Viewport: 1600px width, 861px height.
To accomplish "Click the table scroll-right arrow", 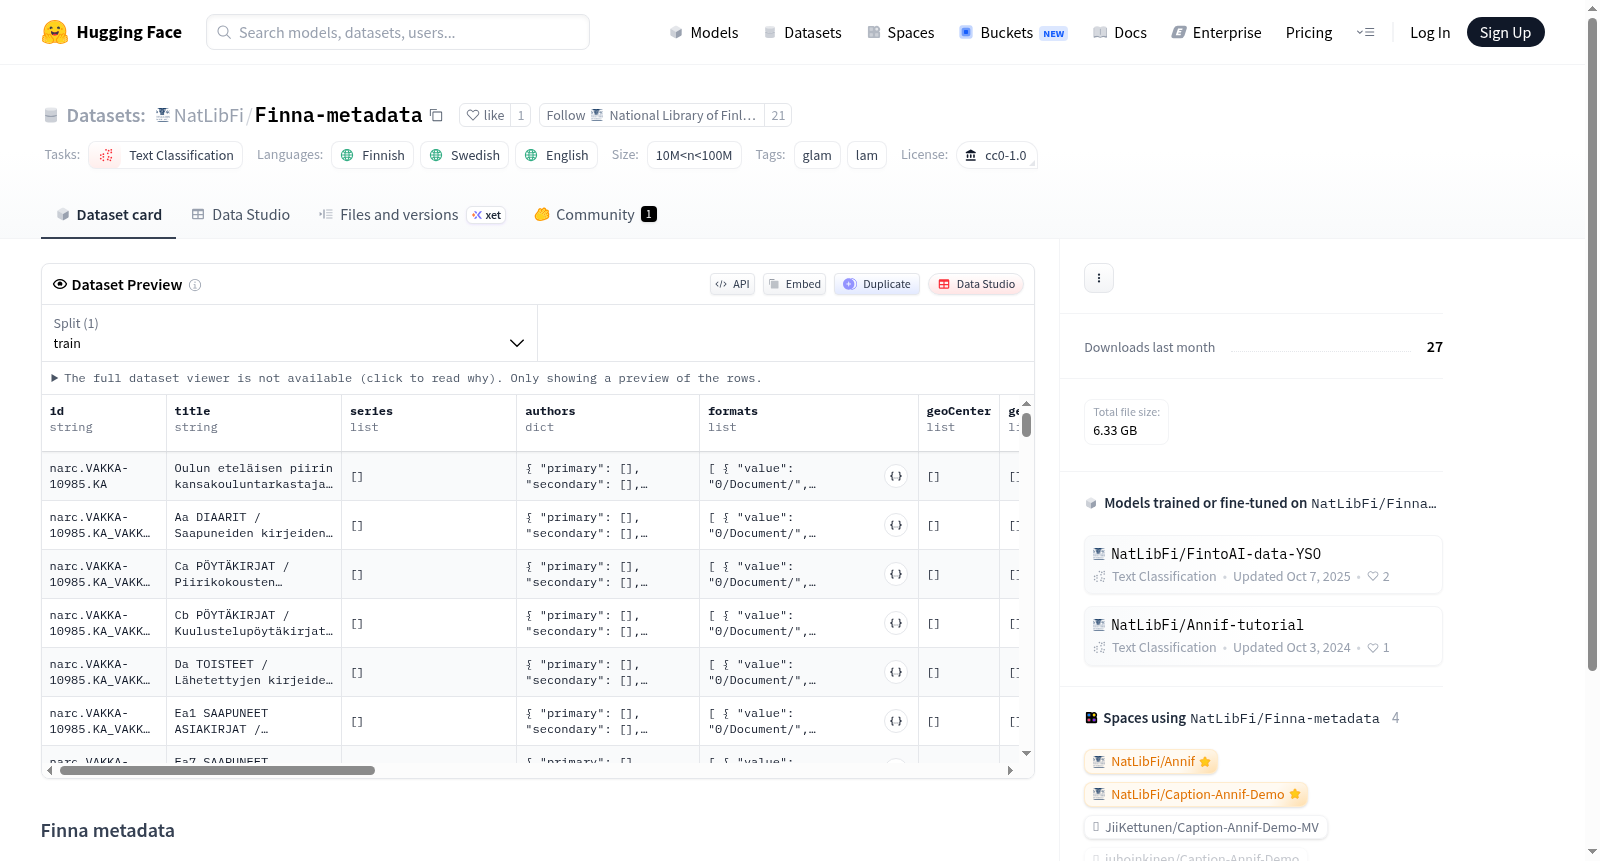I will (1010, 770).
